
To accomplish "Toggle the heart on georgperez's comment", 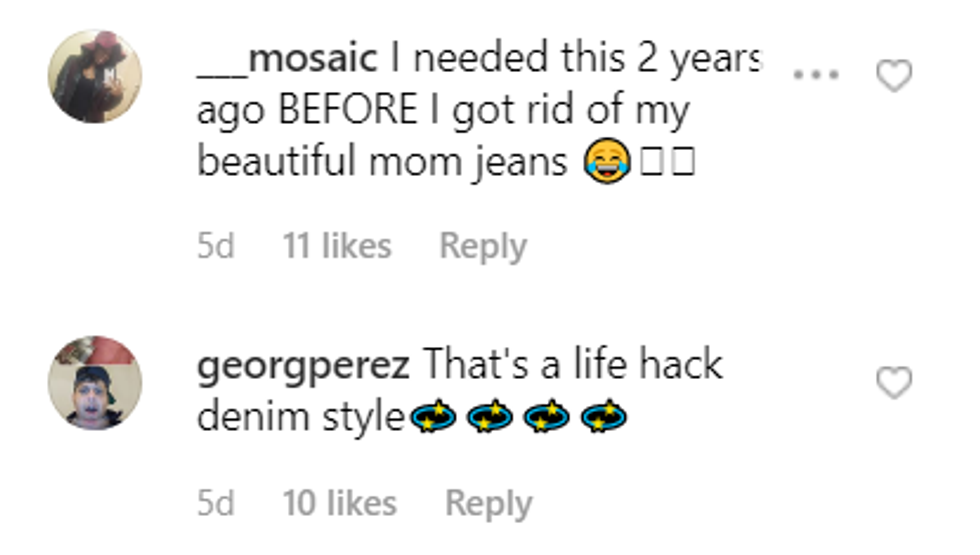I will click(x=893, y=382).
